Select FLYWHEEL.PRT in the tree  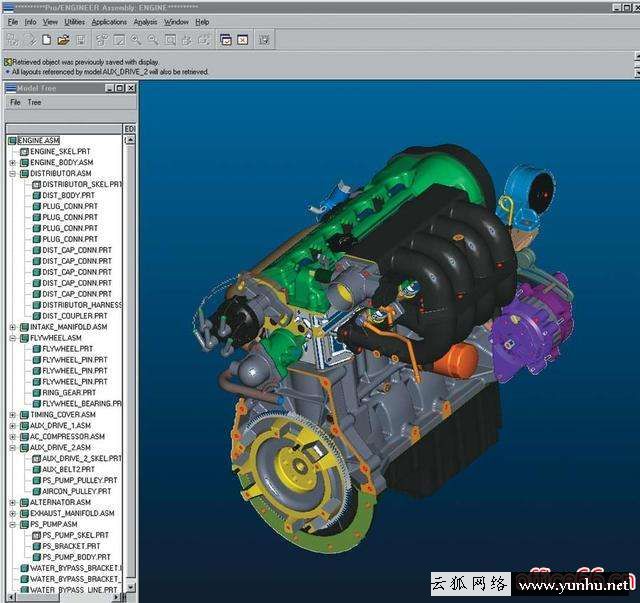pos(67,349)
